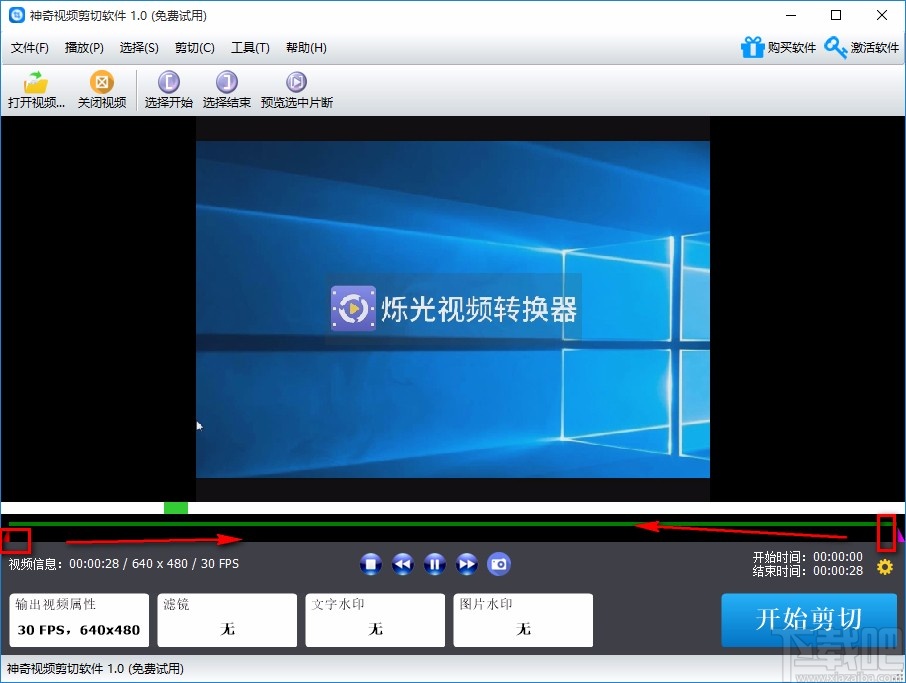Open the 输出视频属性 output properties panel
Image resolution: width=906 pixels, height=683 pixels.
pos(79,620)
